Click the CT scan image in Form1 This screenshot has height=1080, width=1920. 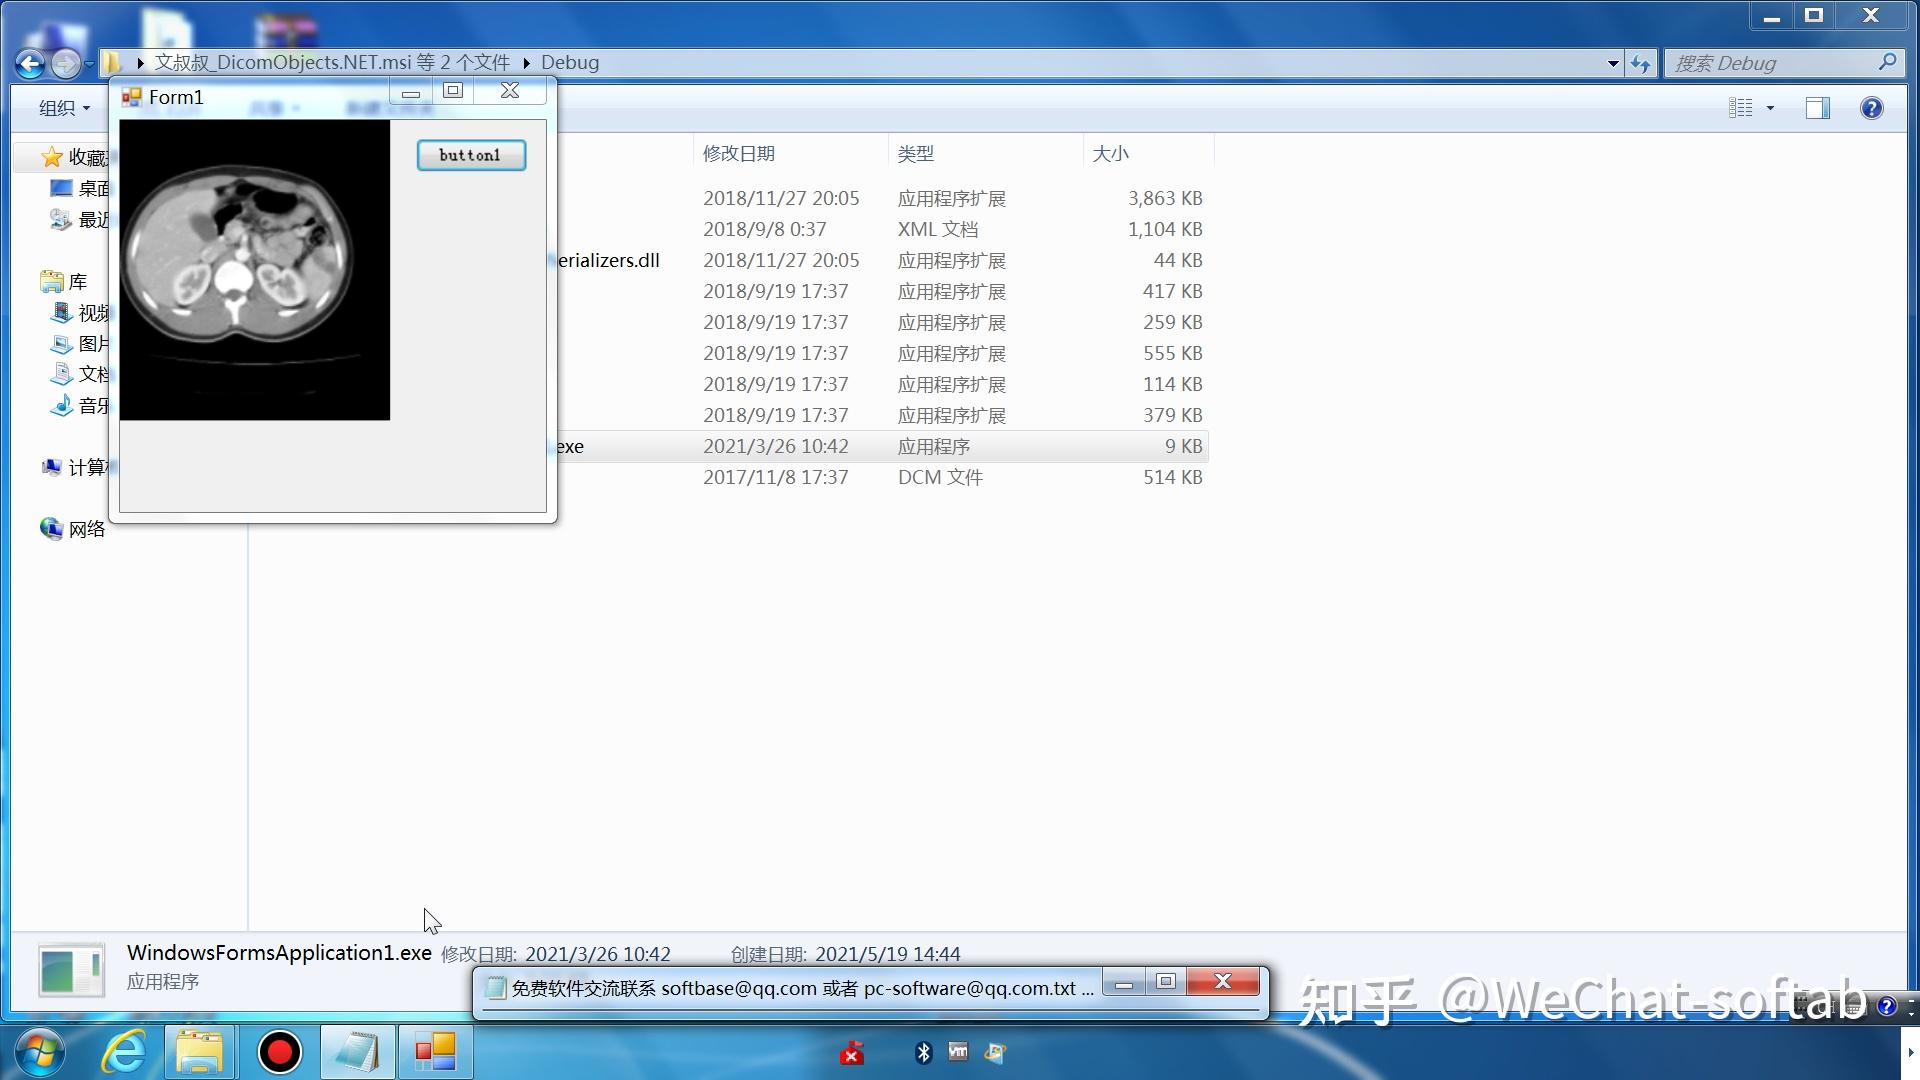tap(254, 270)
